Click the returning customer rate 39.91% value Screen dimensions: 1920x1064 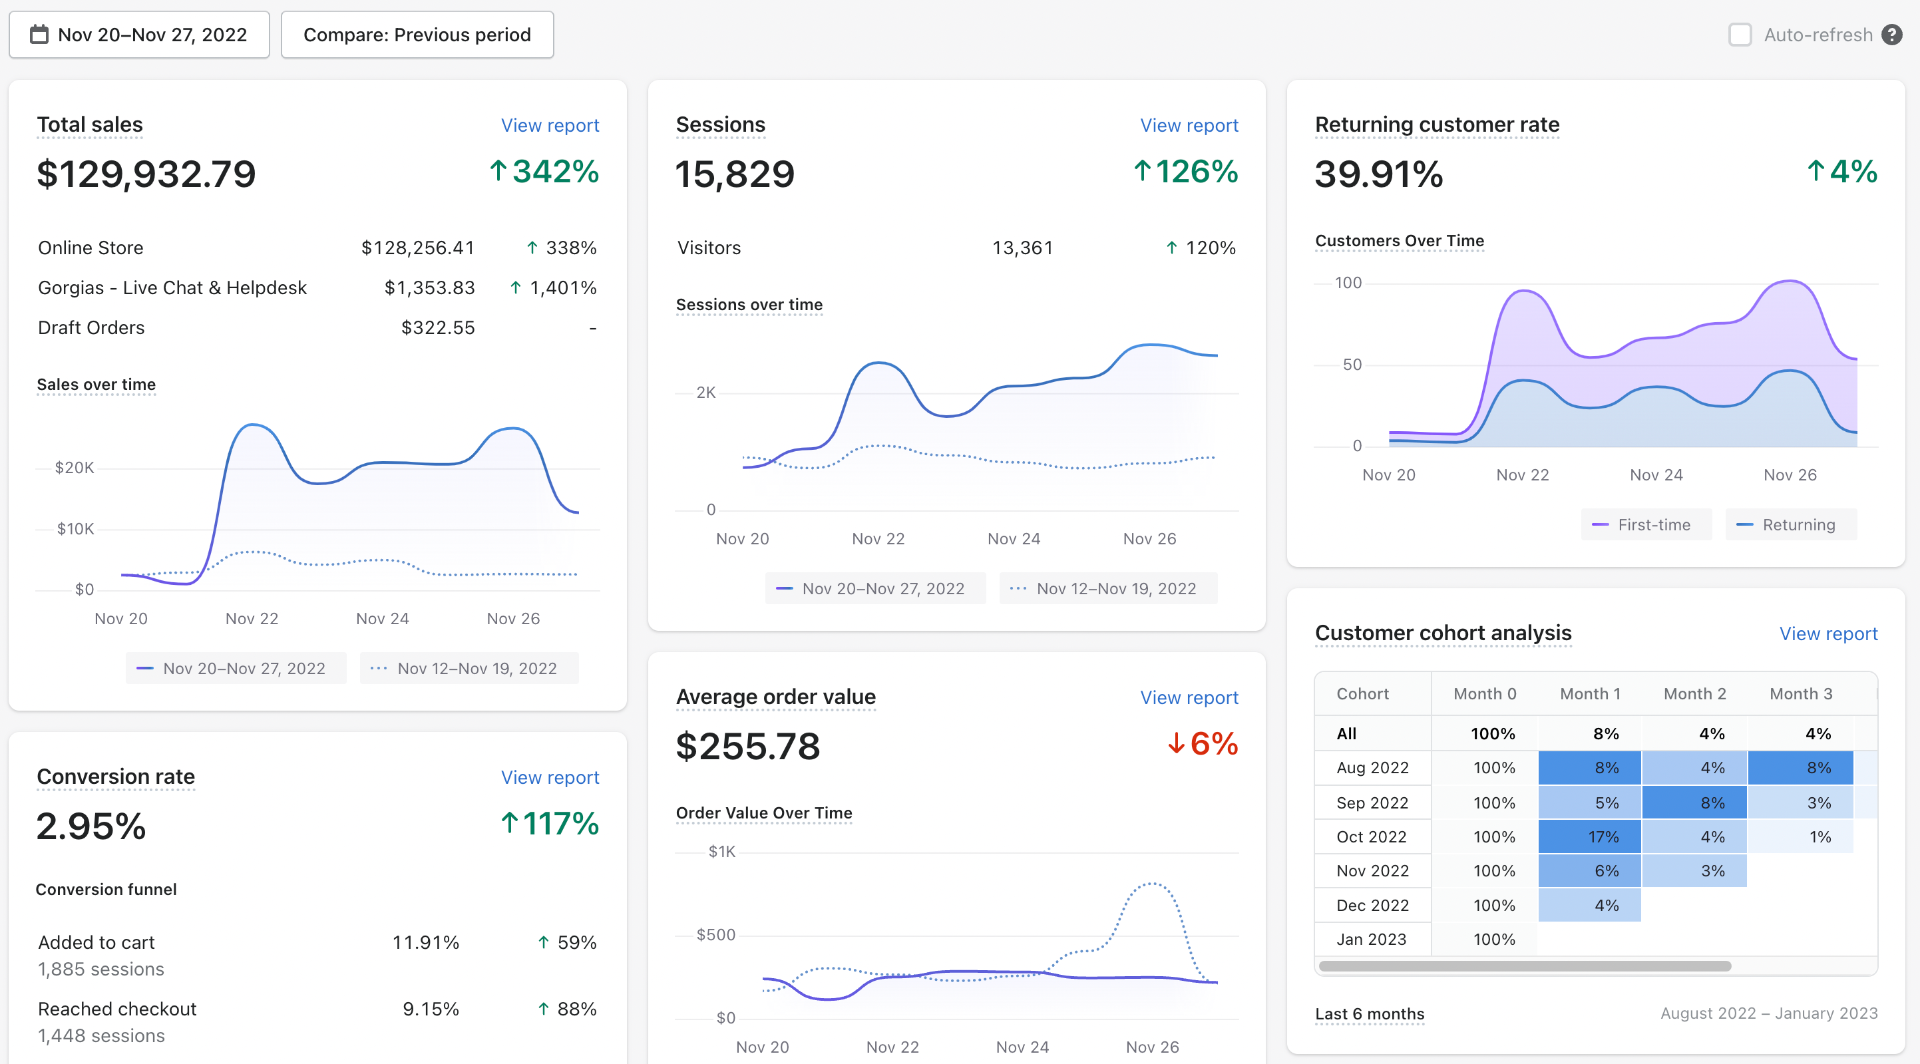click(1379, 174)
